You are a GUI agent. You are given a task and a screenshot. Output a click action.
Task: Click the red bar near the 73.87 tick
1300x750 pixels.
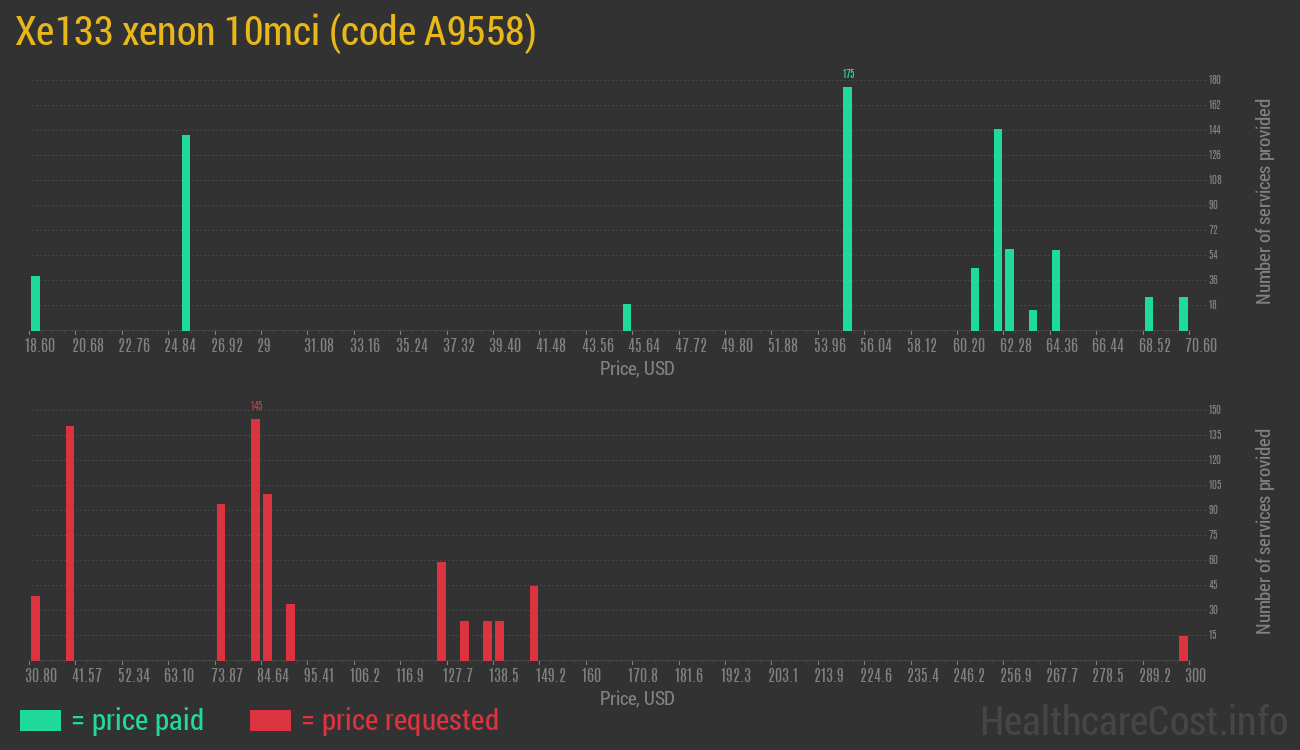click(x=221, y=582)
